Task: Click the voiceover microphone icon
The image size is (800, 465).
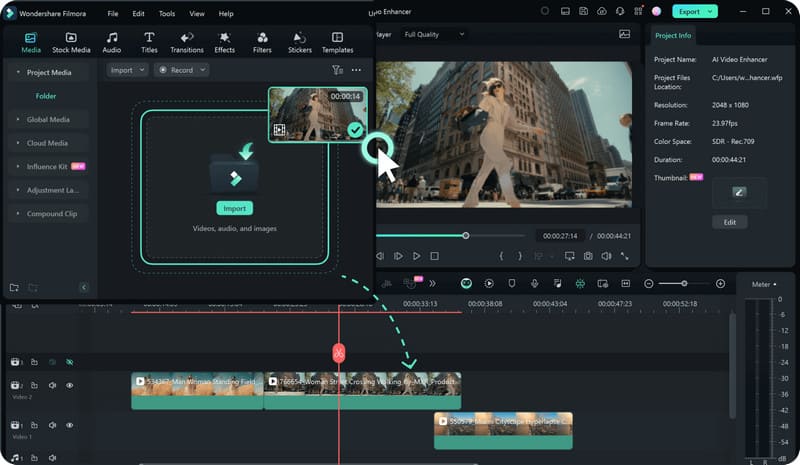Action: tap(535, 284)
